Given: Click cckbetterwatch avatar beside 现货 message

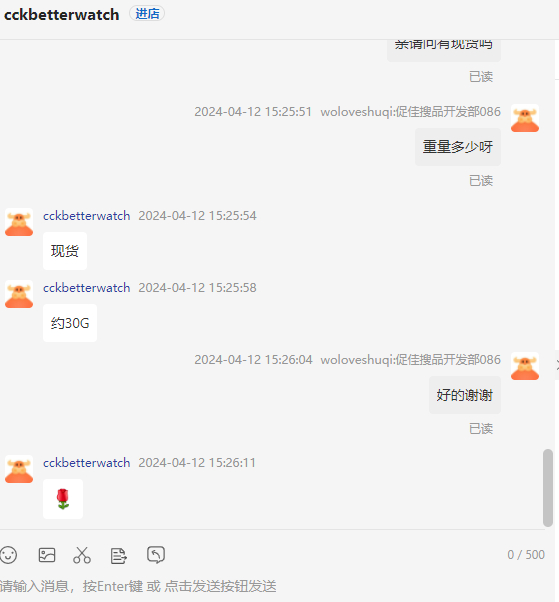Looking at the screenshot, I should [x=19, y=222].
